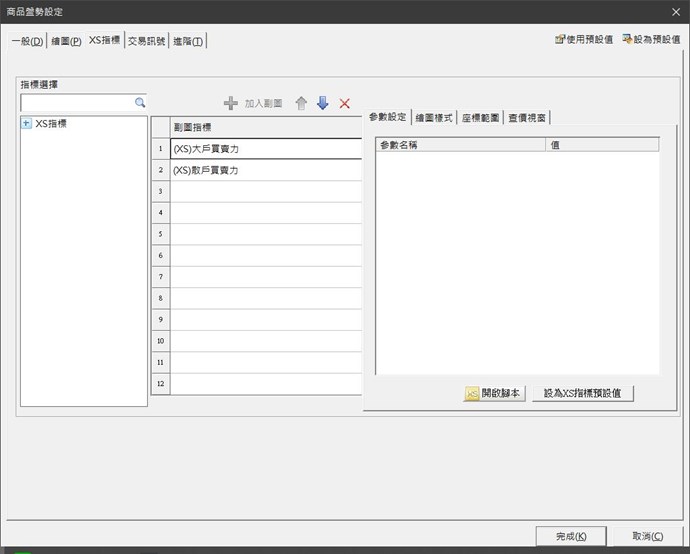
Task: Select the 進階(T) tab
Action: [188, 40]
